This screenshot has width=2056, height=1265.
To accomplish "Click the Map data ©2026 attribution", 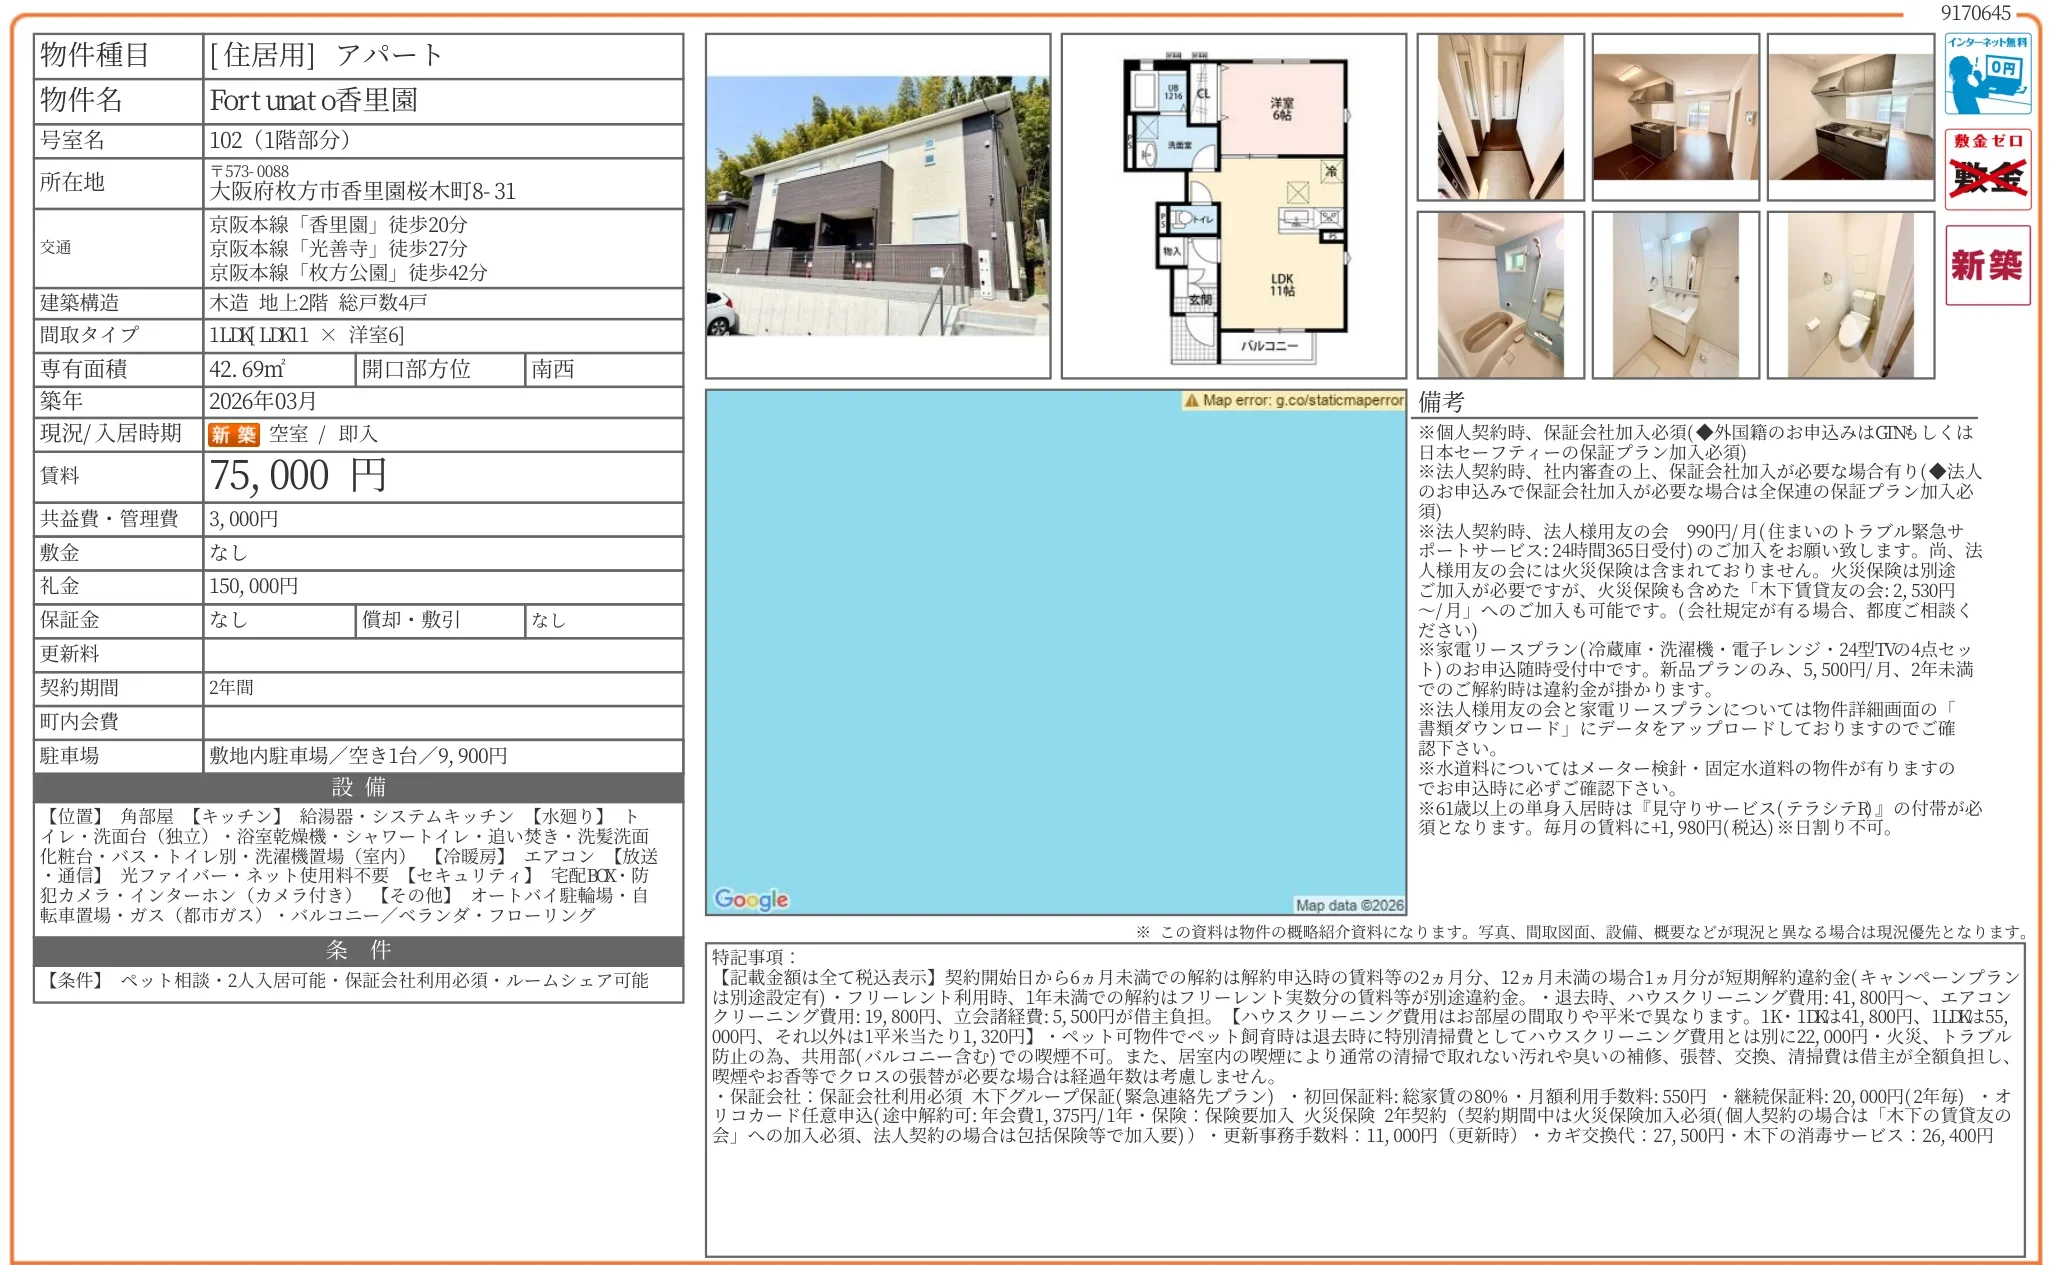I will coord(1349,905).
